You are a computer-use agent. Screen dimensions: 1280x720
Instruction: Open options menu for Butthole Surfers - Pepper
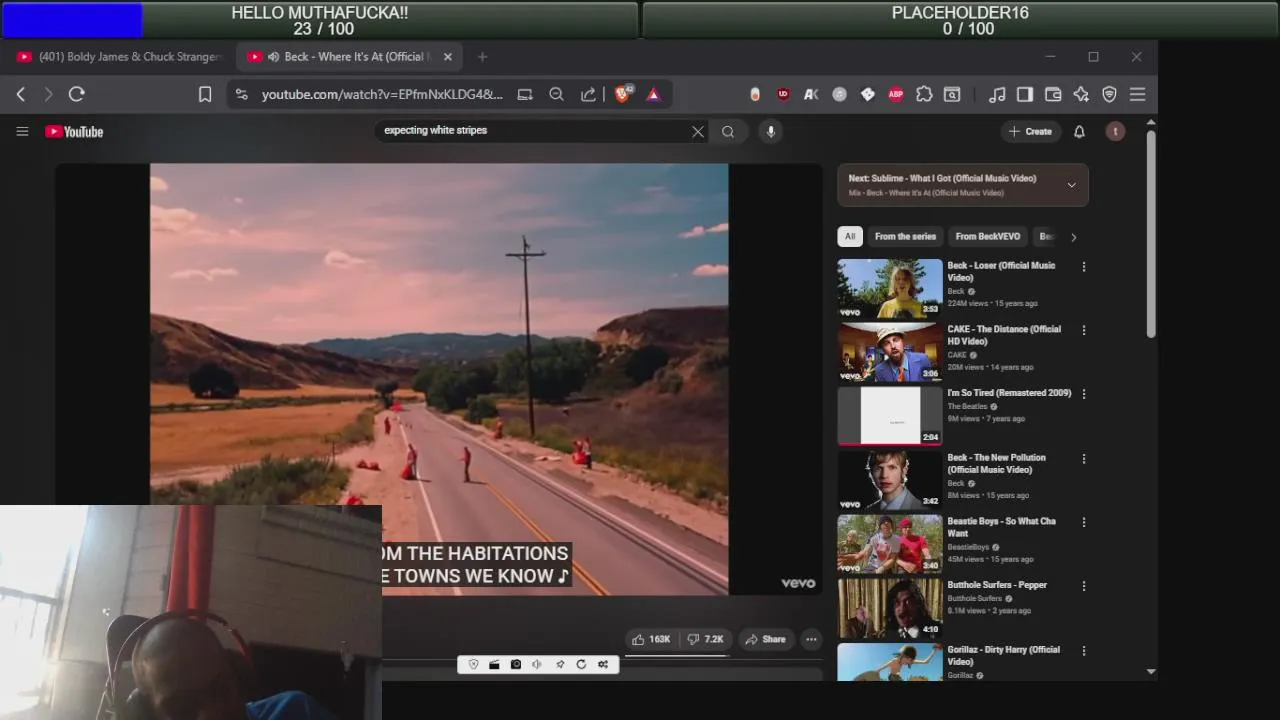(x=1083, y=586)
